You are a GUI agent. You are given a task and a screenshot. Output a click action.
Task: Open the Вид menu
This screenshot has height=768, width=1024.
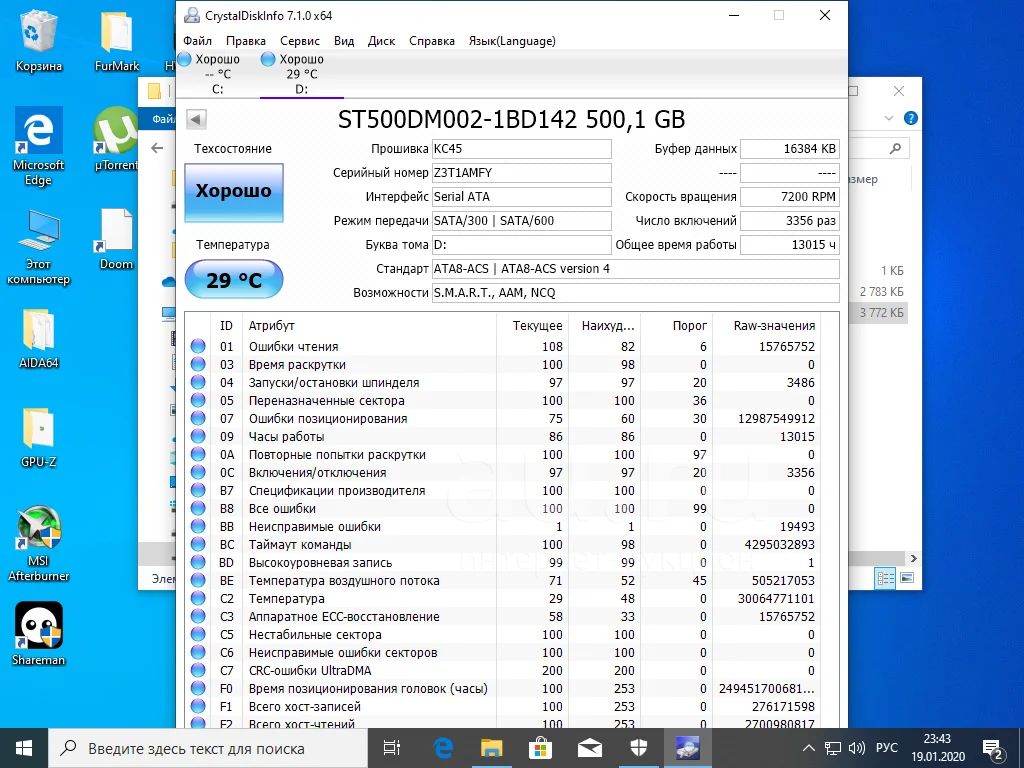click(x=344, y=40)
